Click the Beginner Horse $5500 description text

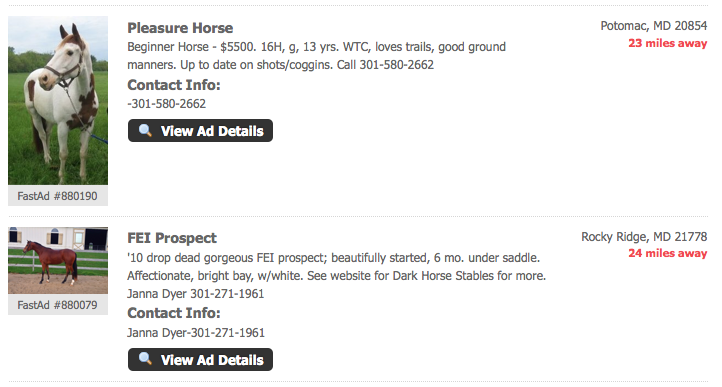[x=316, y=56]
